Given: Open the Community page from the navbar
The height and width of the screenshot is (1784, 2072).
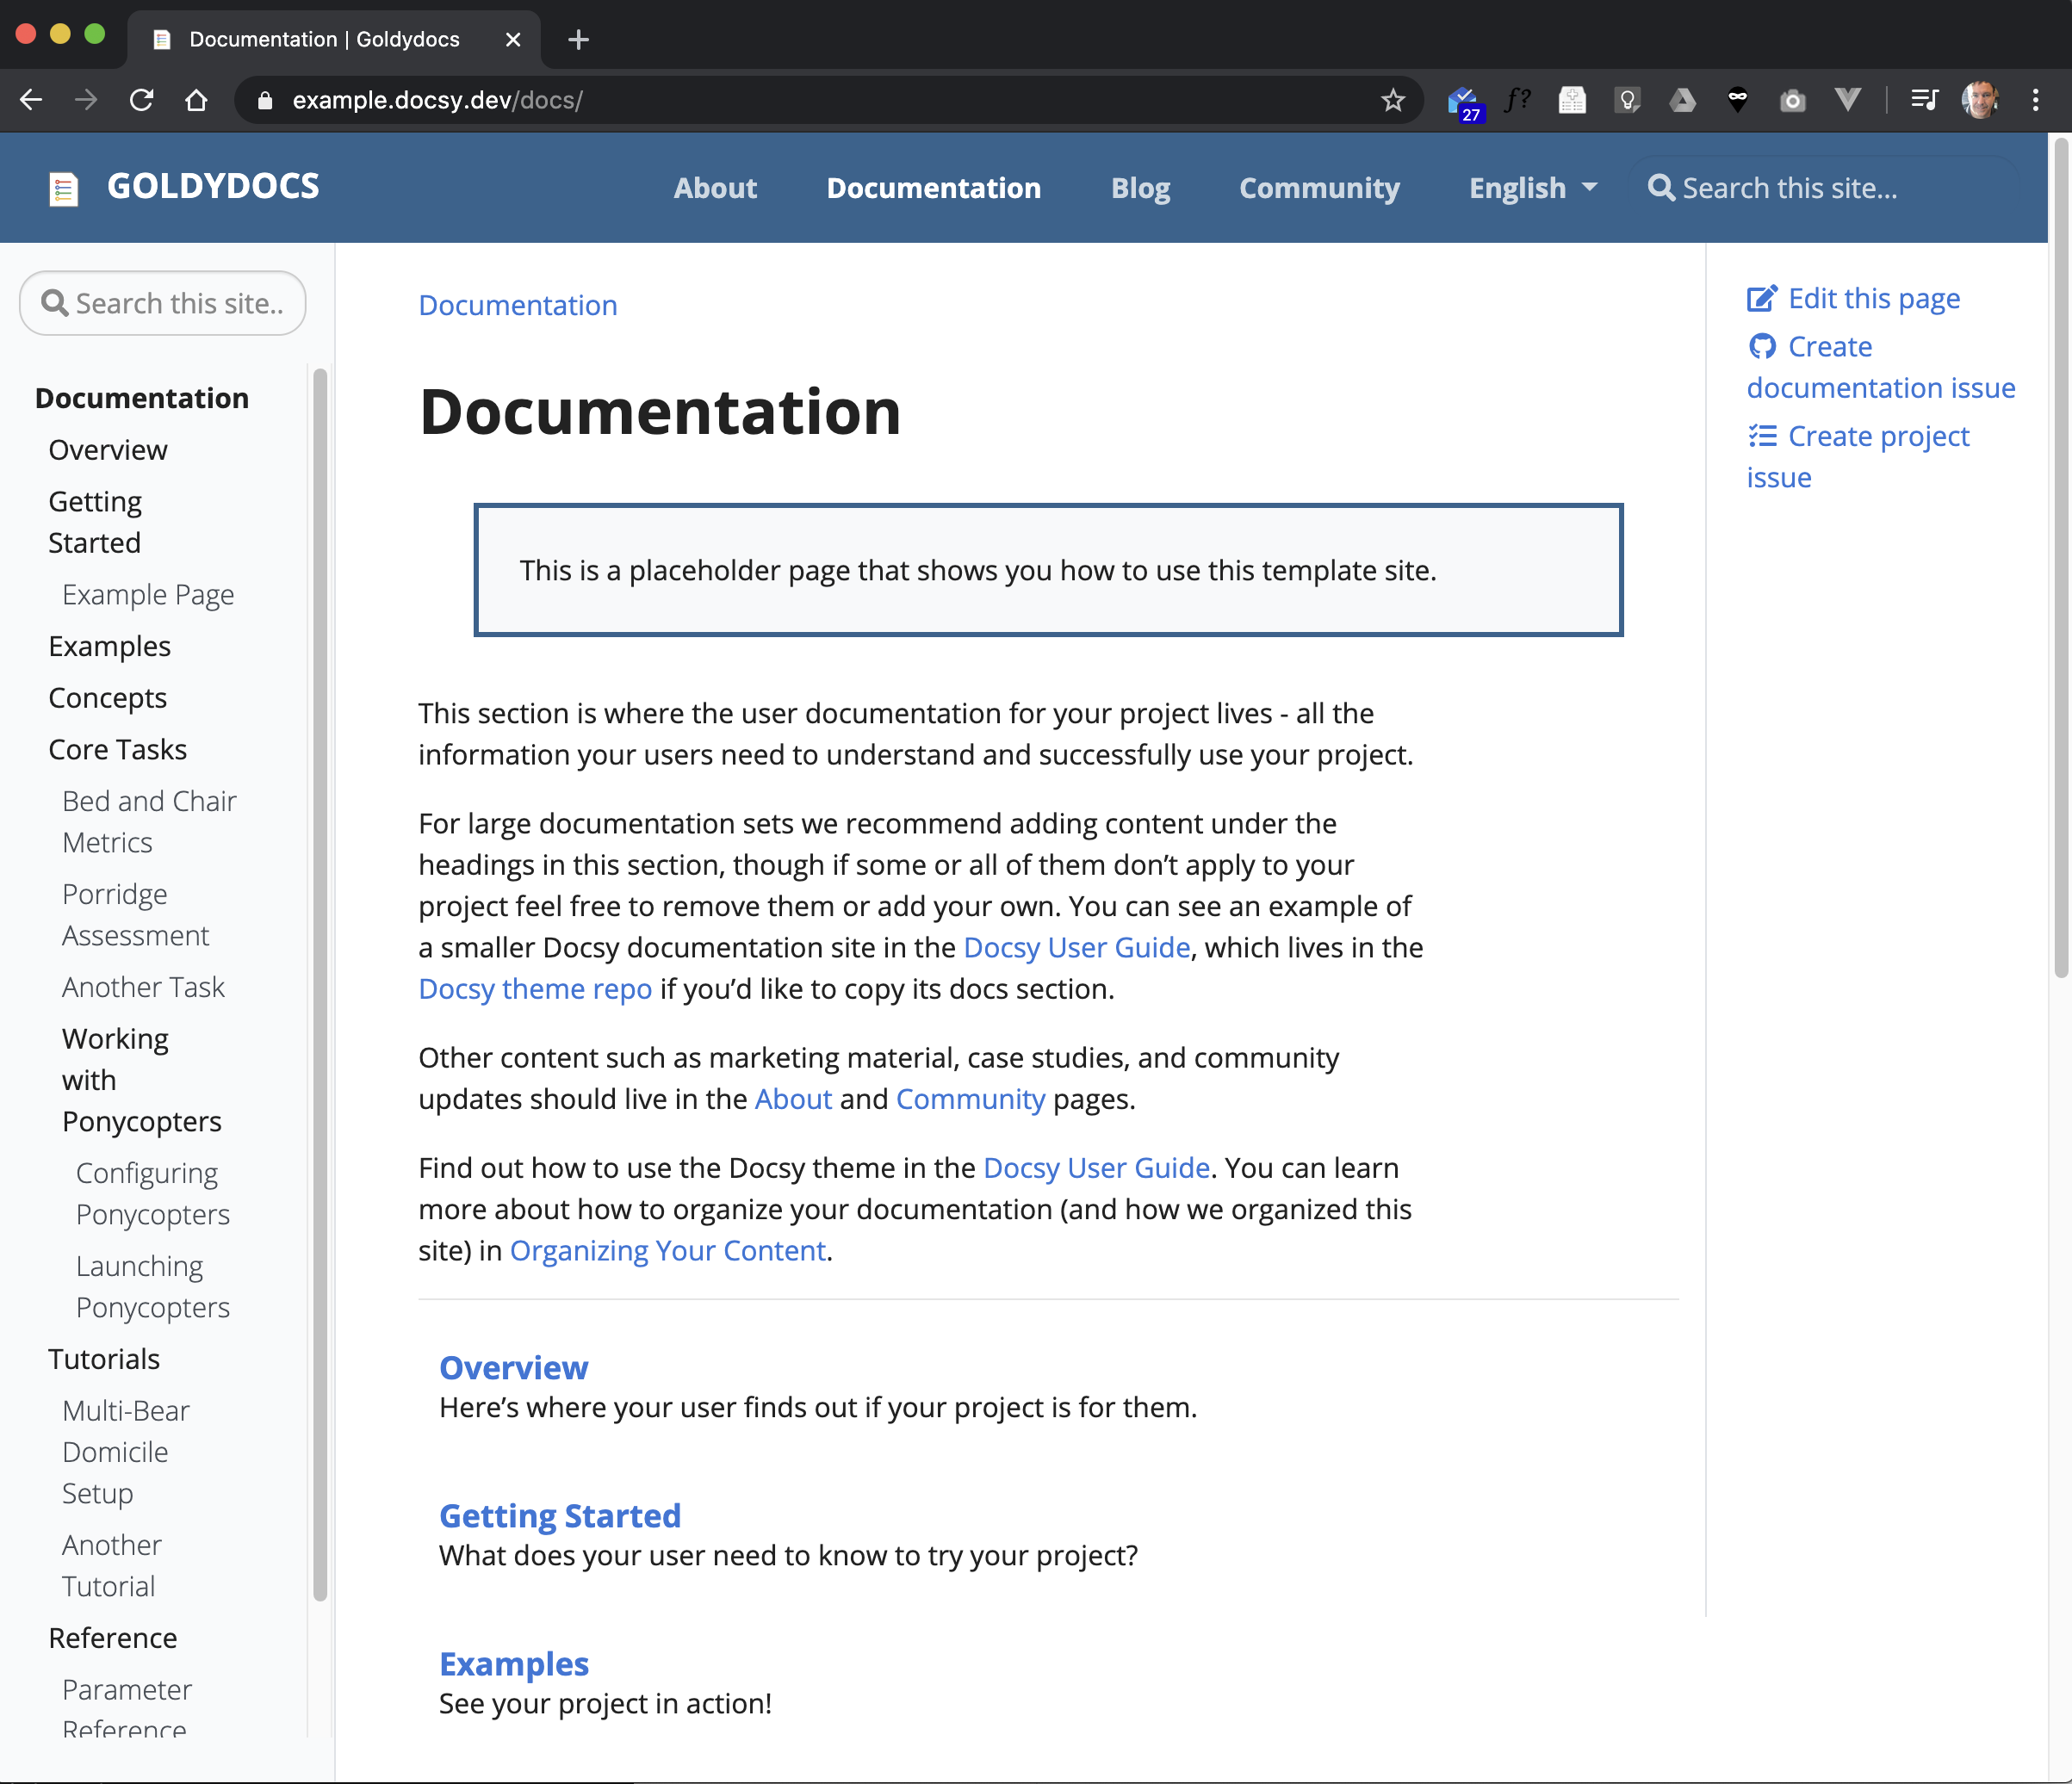Looking at the screenshot, I should (x=1319, y=187).
